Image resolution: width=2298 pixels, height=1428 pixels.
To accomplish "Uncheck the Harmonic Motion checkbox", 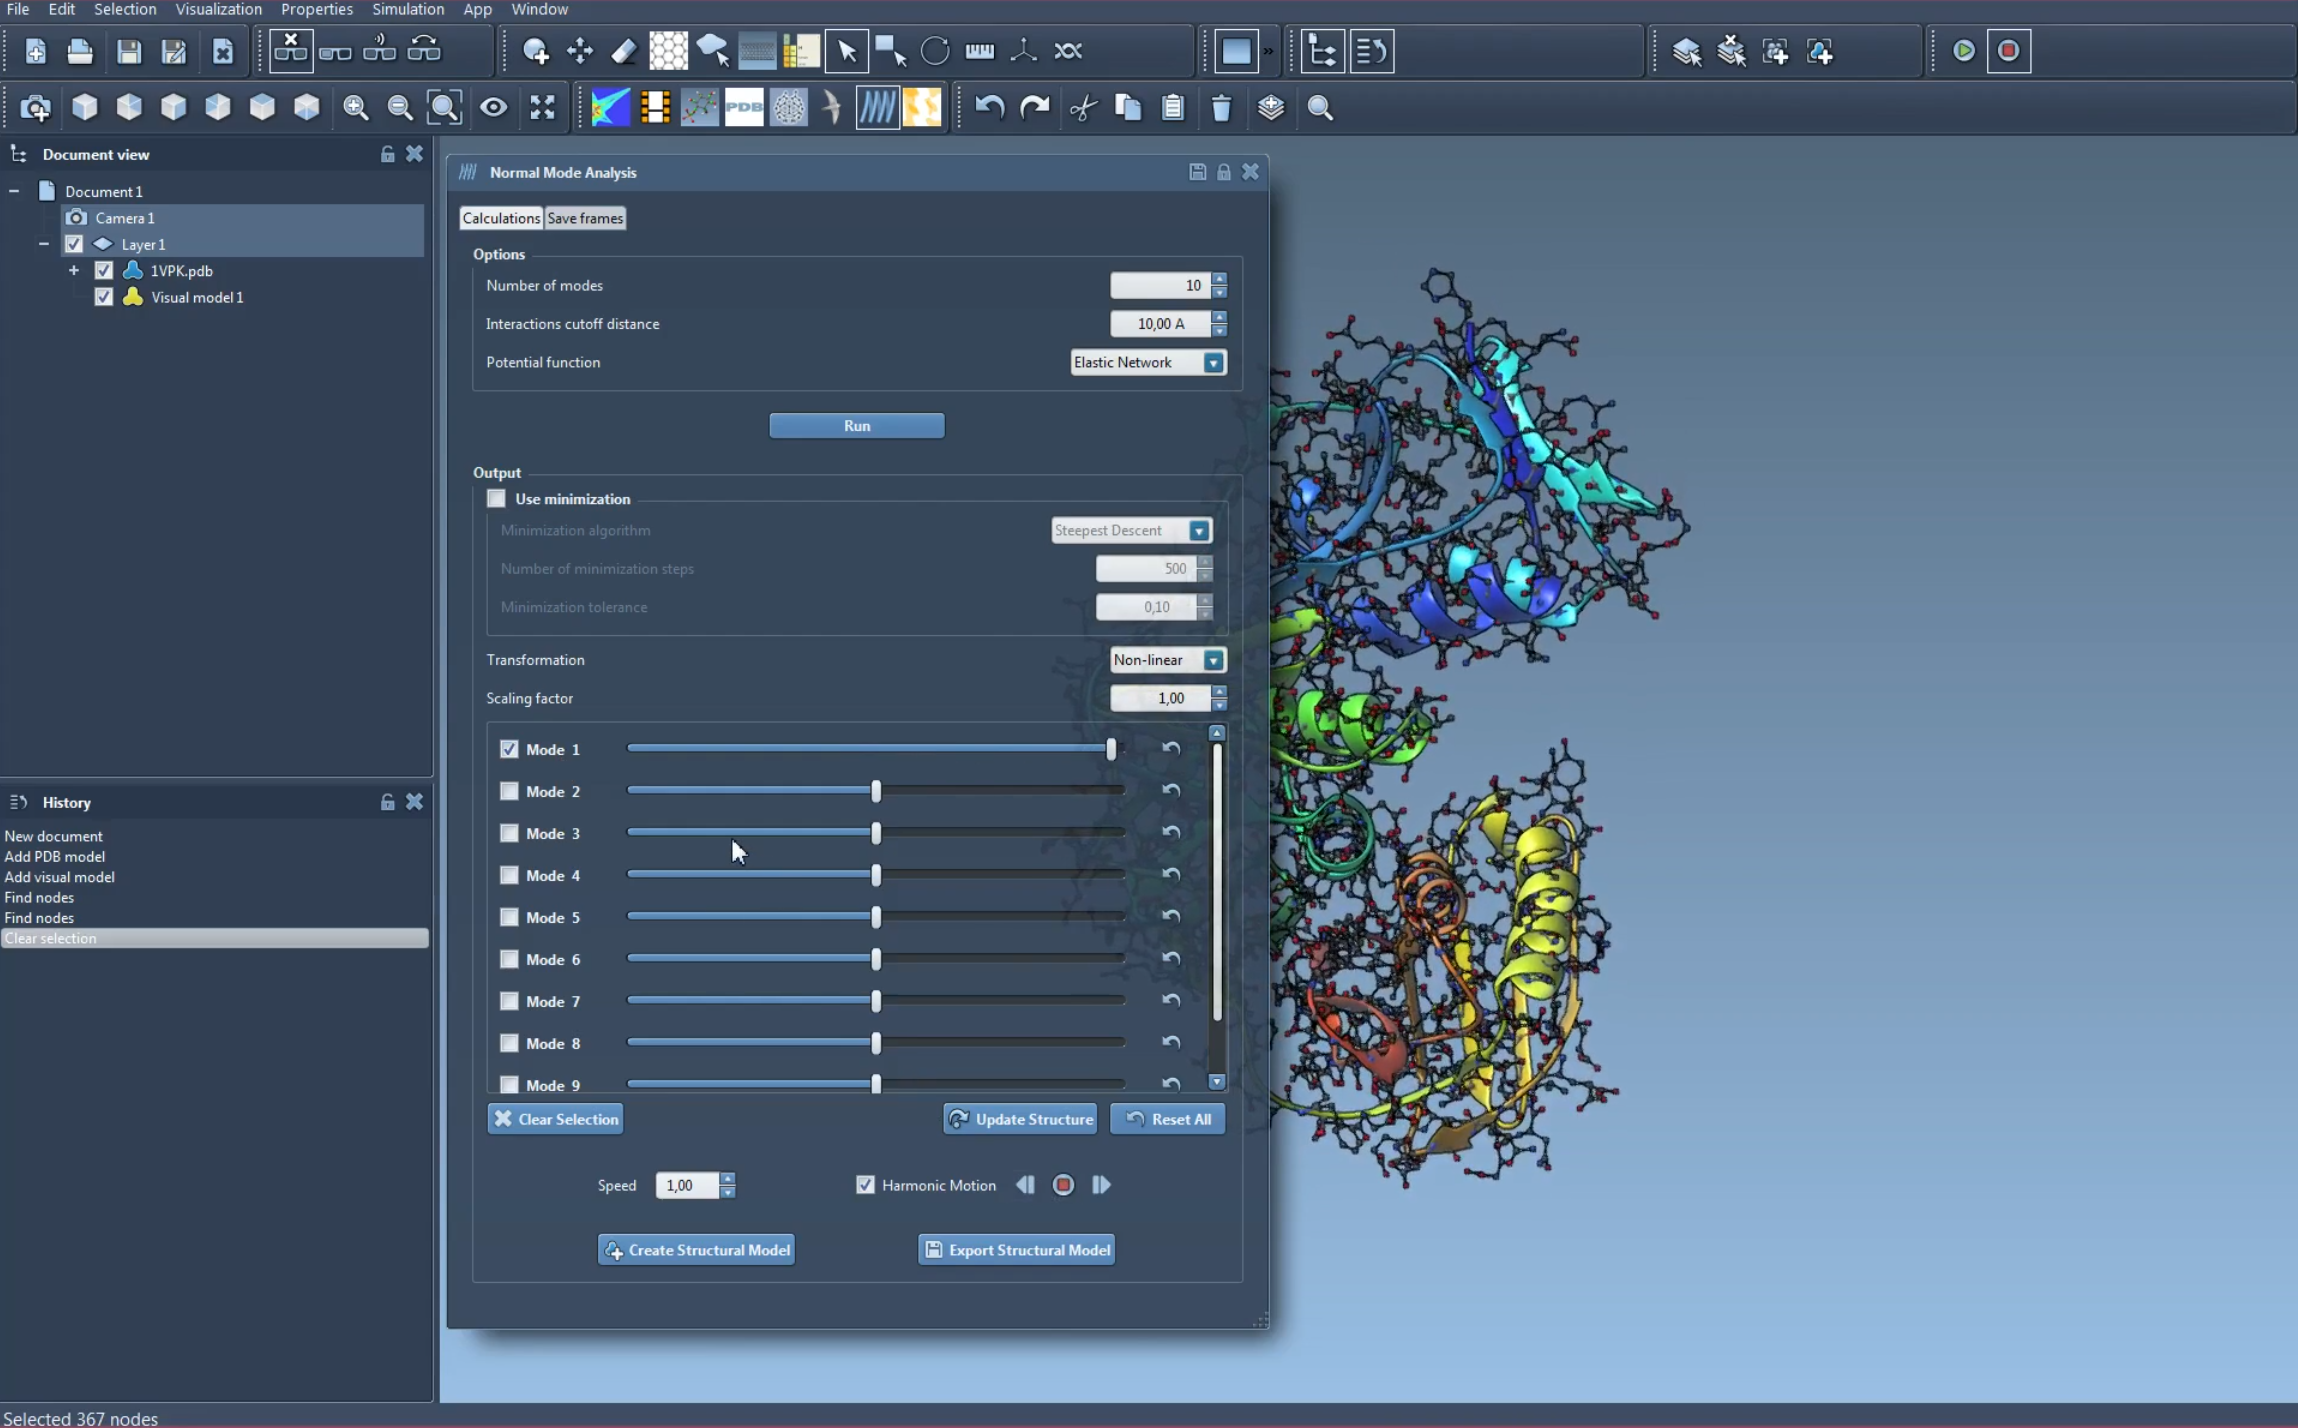I will pyautogui.click(x=865, y=1185).
